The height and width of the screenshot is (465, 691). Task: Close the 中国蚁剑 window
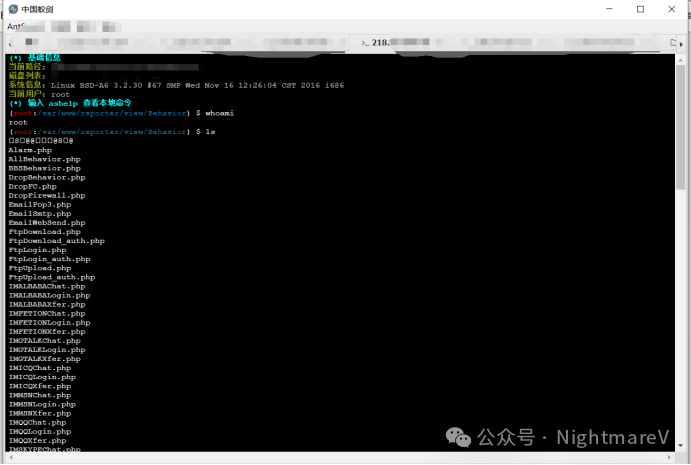(672, 9)
